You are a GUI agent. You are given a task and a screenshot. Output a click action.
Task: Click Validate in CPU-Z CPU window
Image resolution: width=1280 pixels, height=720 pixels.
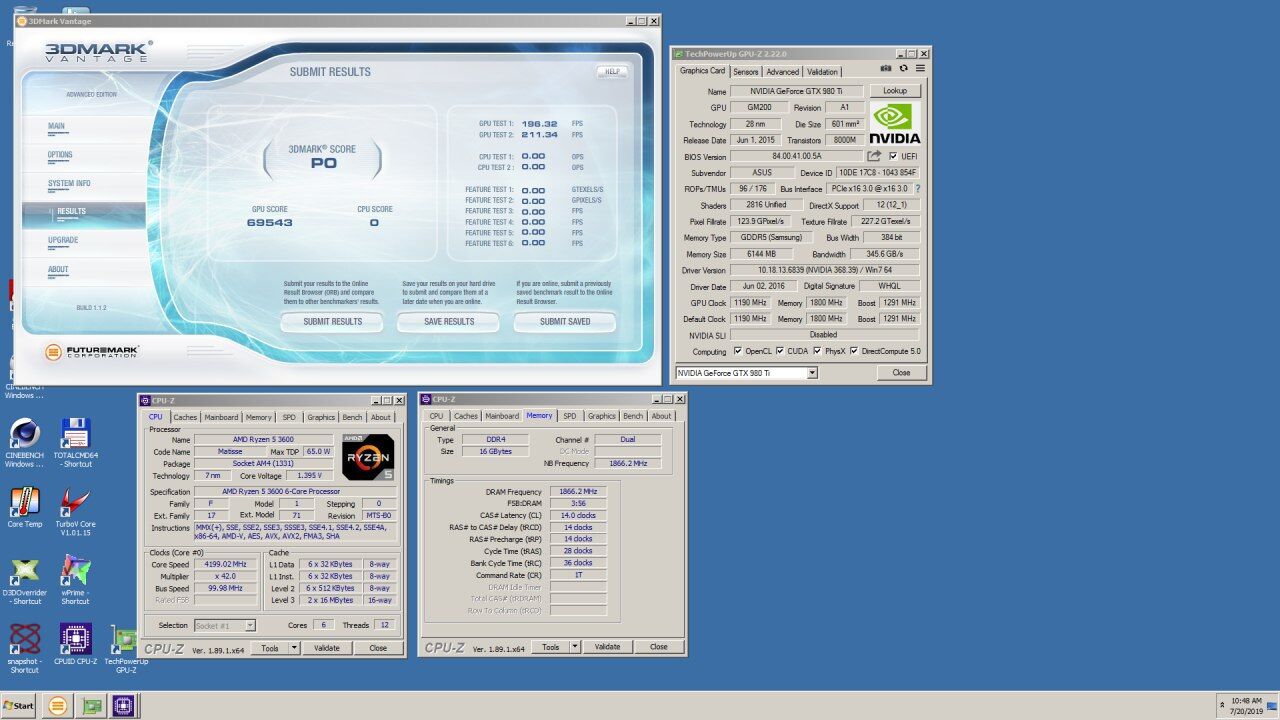pyautogui.click(x=327, y=648)
